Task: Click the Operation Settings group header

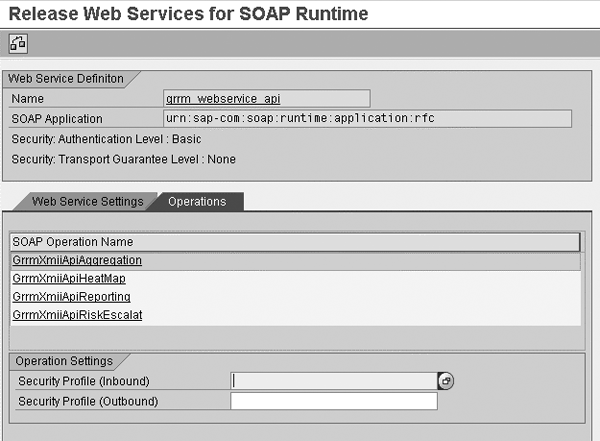Action: [66, 361]
